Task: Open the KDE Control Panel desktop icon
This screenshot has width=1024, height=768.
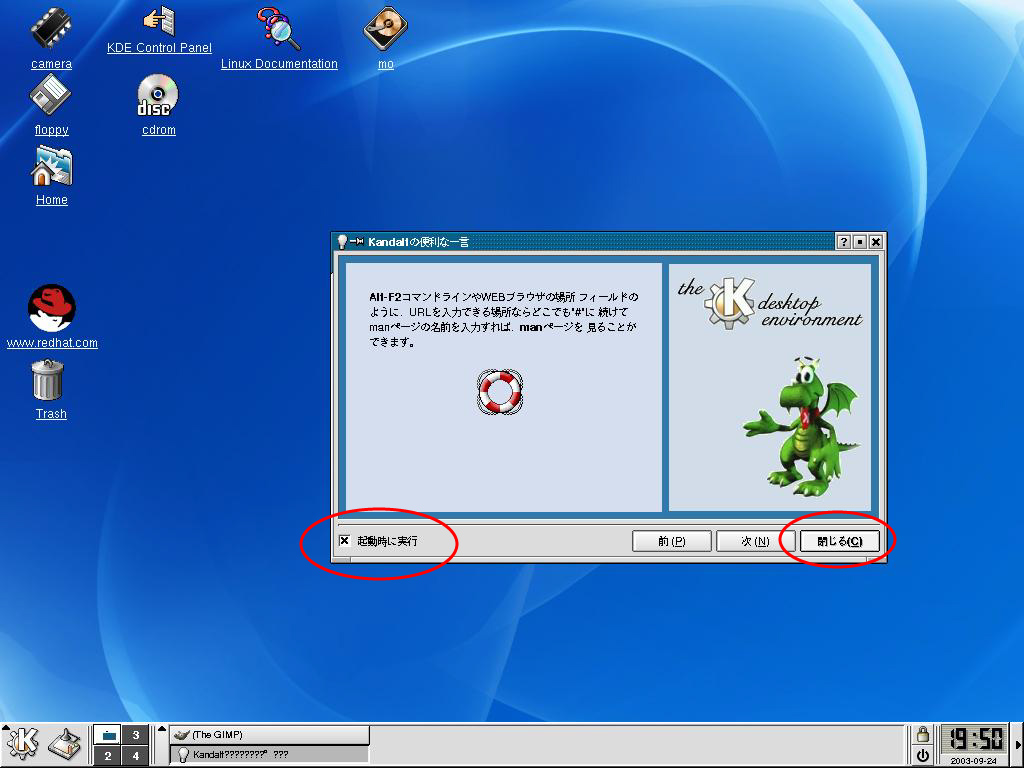Action: click(159, 21)
